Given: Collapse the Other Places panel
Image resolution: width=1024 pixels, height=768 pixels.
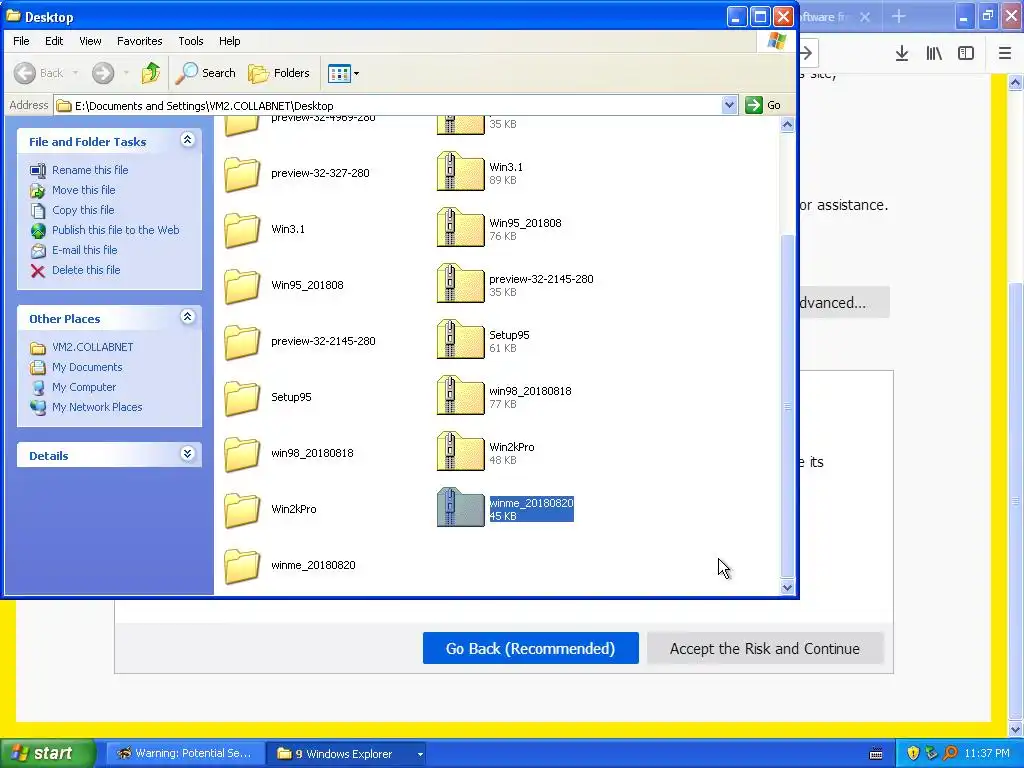Looking at the screenshot, I should (187, 317).
